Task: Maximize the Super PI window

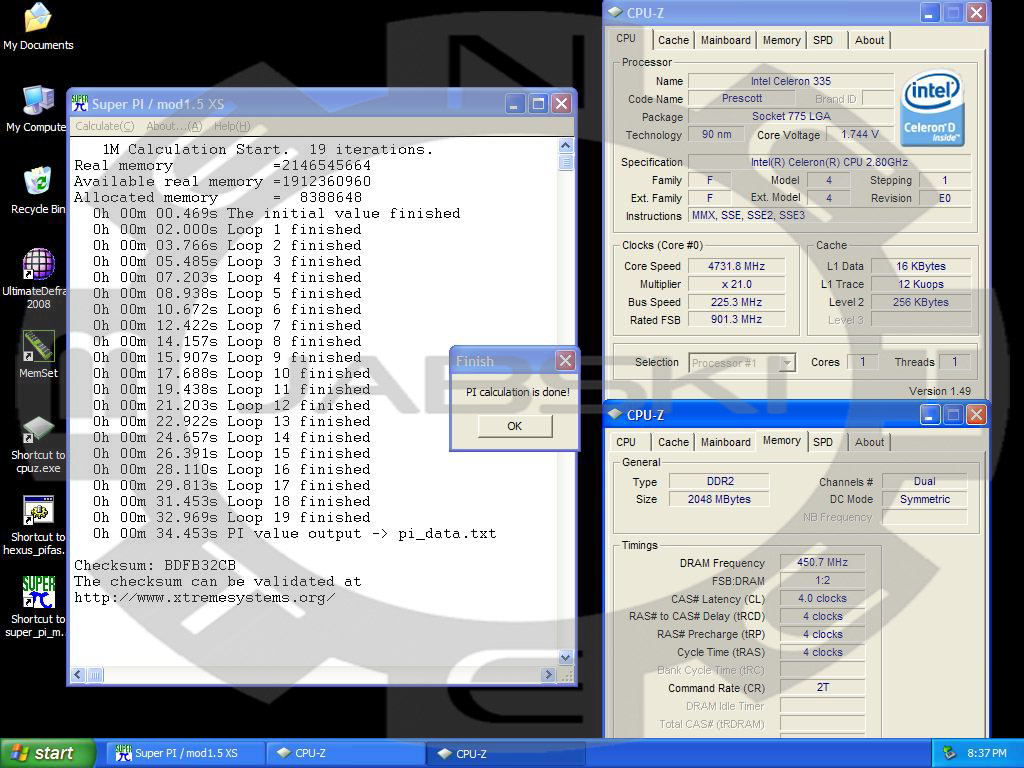Action: (538, 103)
